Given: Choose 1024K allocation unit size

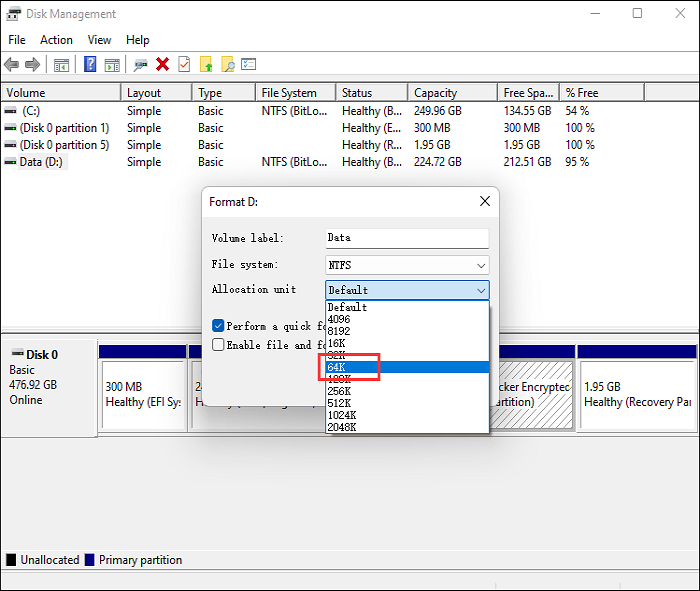Looking at the screenshot, I should click(x=407, y=415).
